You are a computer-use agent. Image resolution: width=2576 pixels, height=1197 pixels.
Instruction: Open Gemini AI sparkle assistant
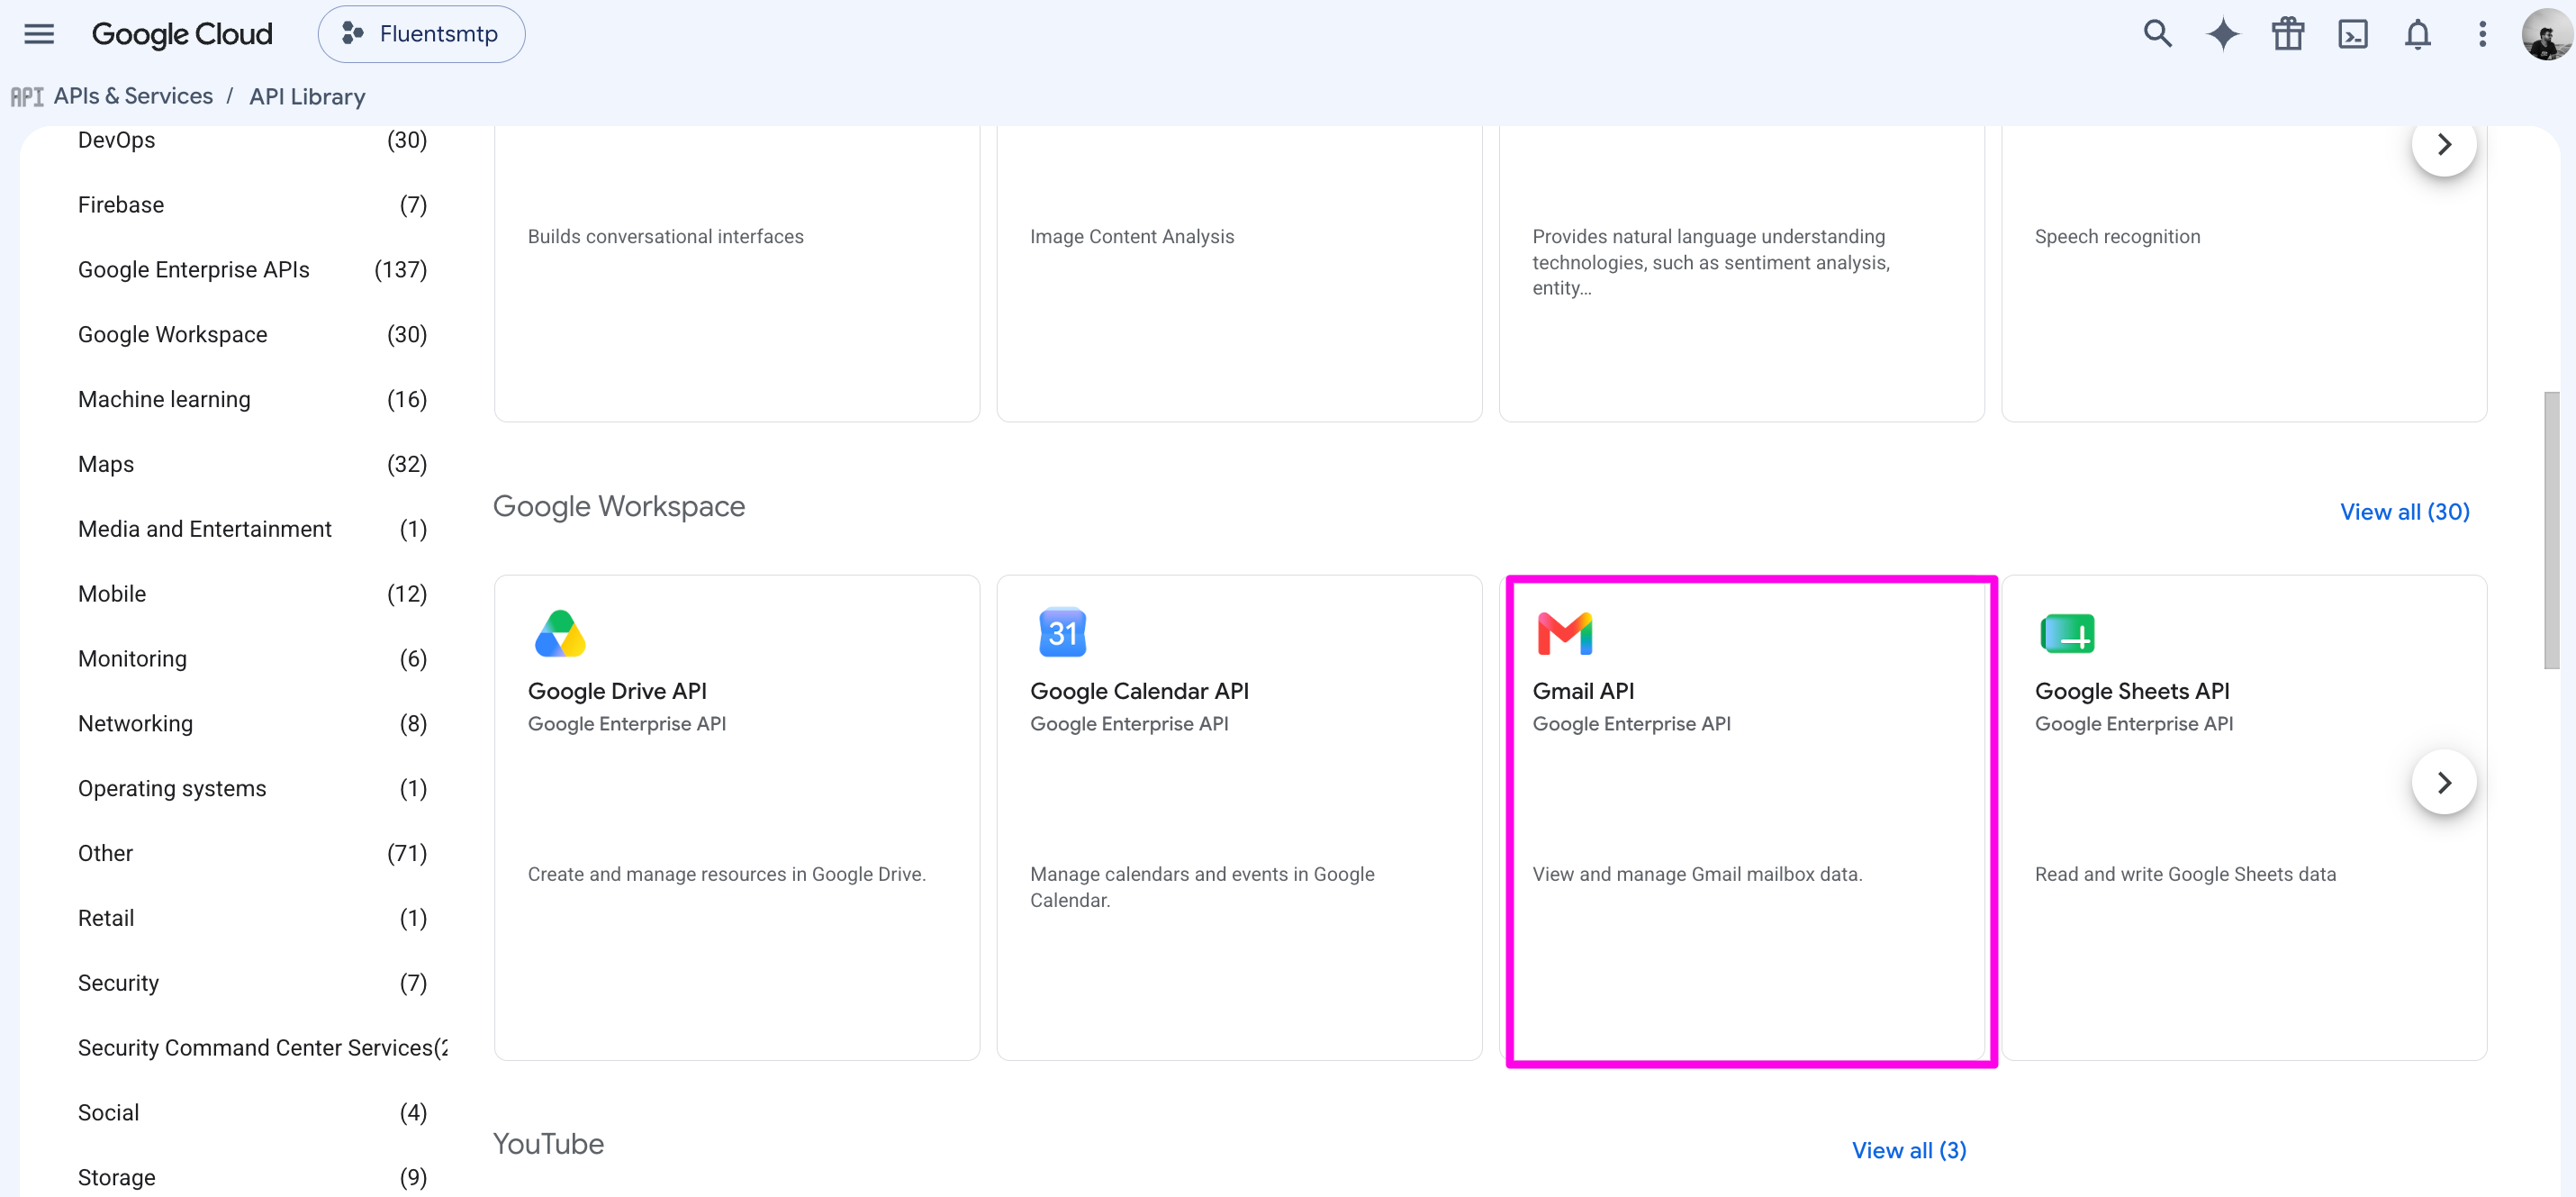click(x=2222, y=34)
